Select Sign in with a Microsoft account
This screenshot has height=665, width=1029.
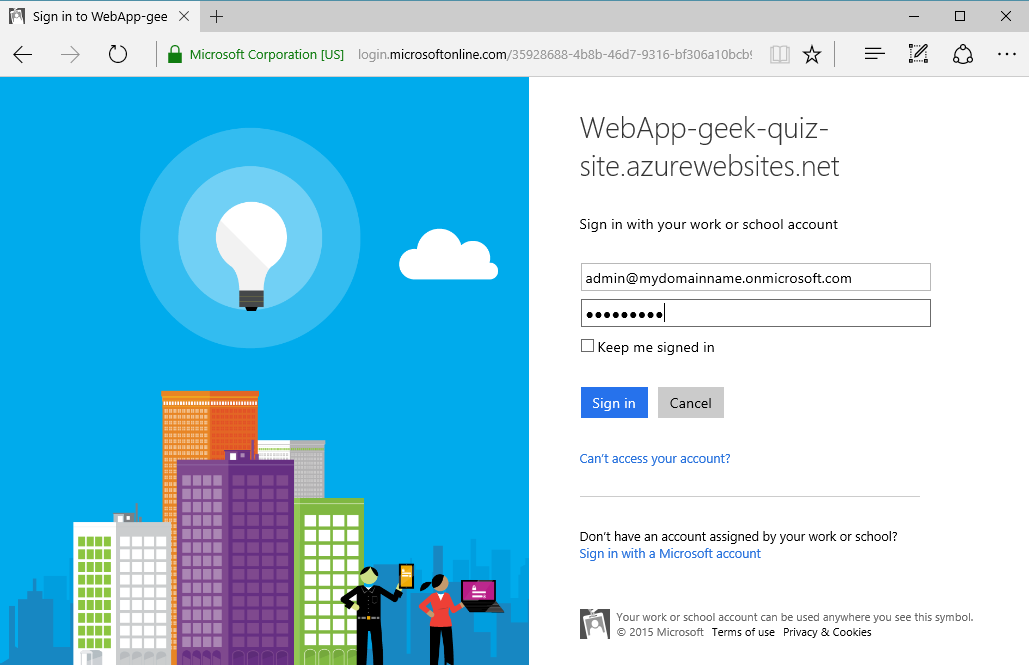(x=669, y=553)
